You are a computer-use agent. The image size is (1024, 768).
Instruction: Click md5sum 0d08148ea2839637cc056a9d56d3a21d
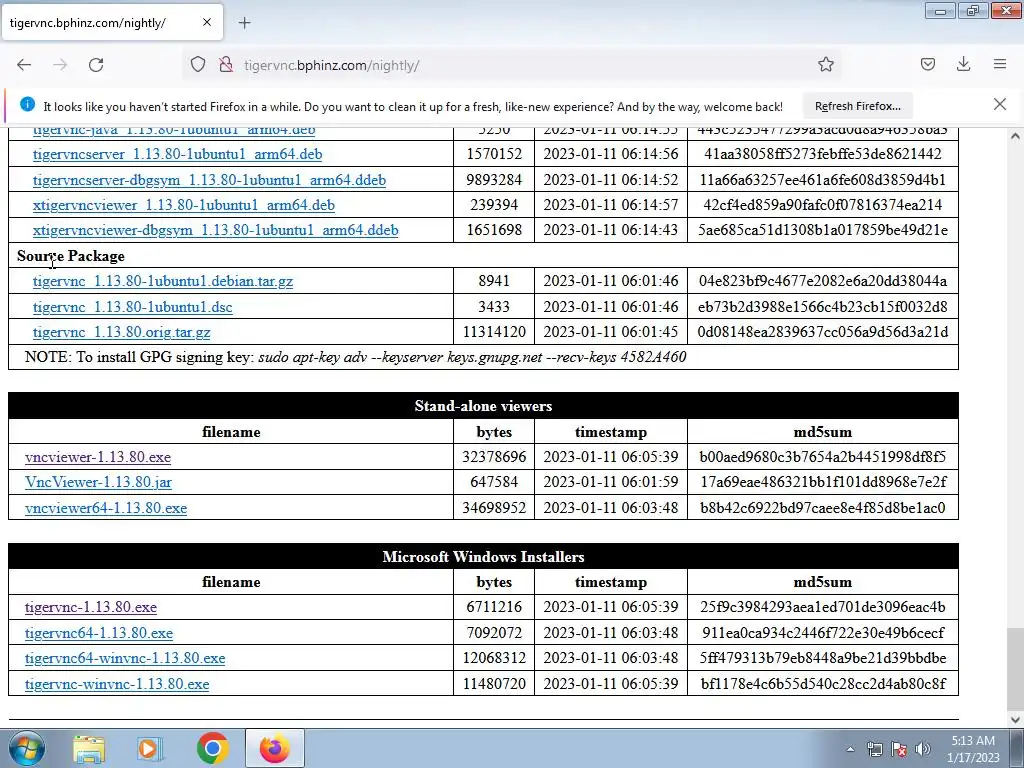point(822,332)
